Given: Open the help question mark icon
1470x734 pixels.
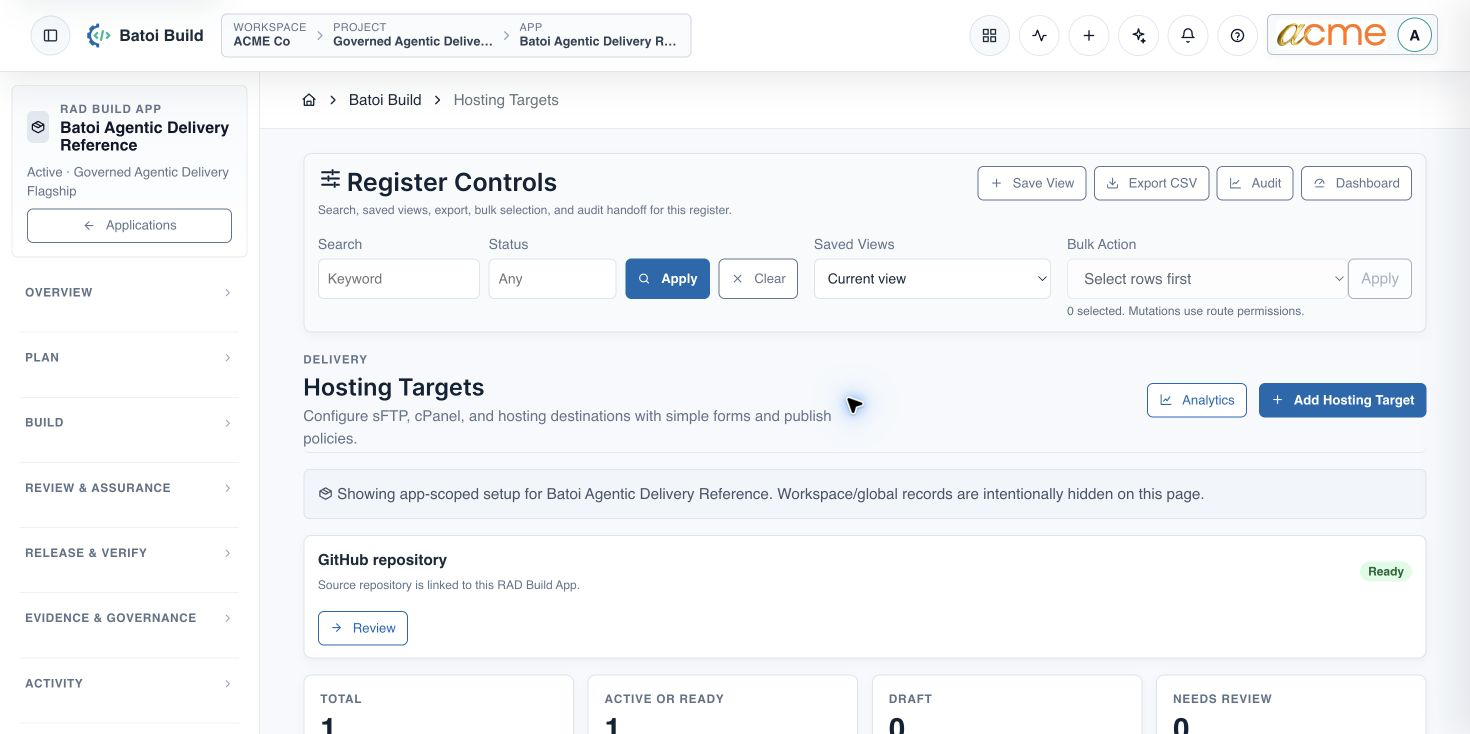Looking at the screenshot, I should [1237, 35].
